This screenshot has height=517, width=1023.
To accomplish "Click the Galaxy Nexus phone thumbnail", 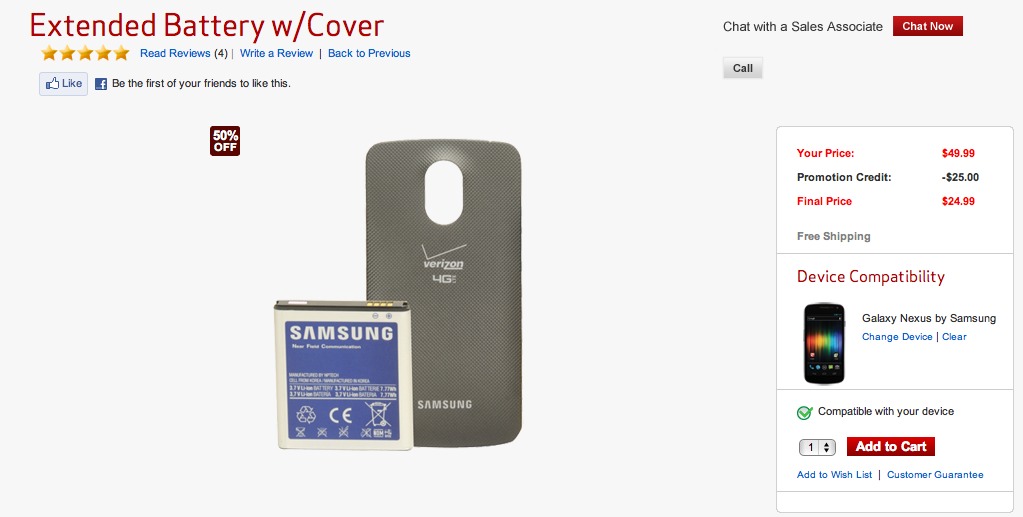I will (x=824, y=343).
